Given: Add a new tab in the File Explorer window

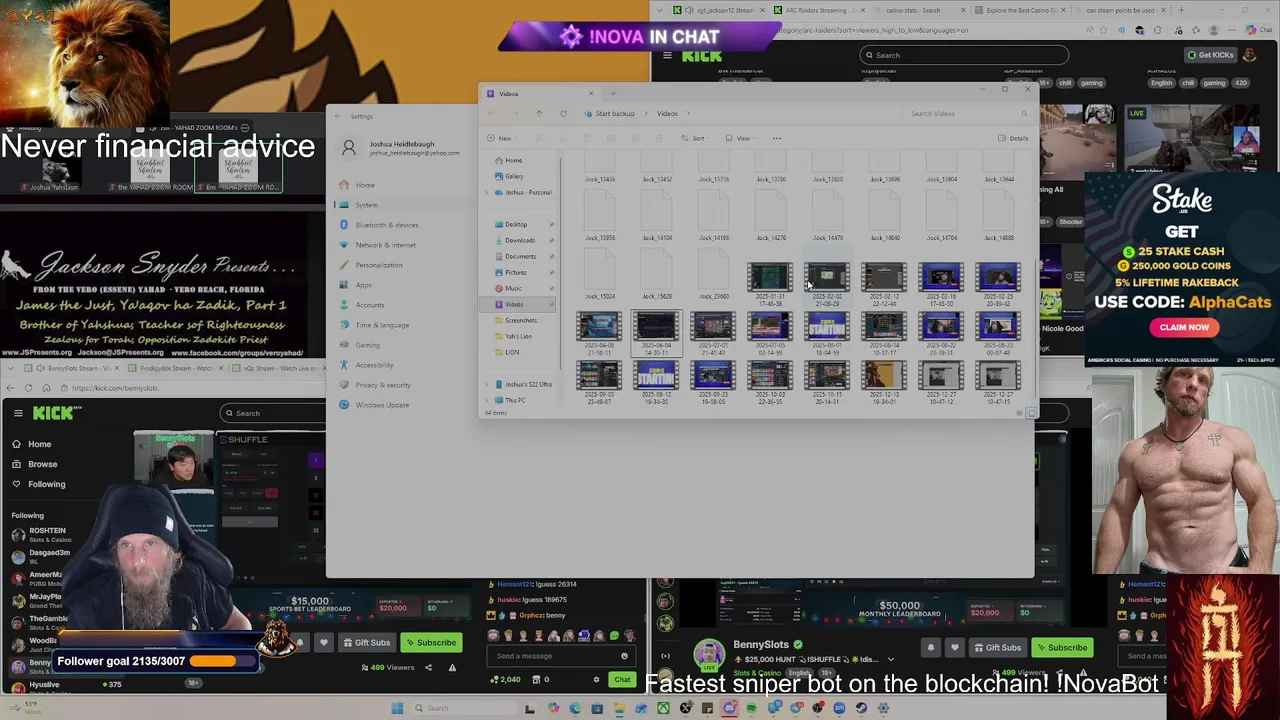Looking at the screenshot, I should [x=613, y=93].
